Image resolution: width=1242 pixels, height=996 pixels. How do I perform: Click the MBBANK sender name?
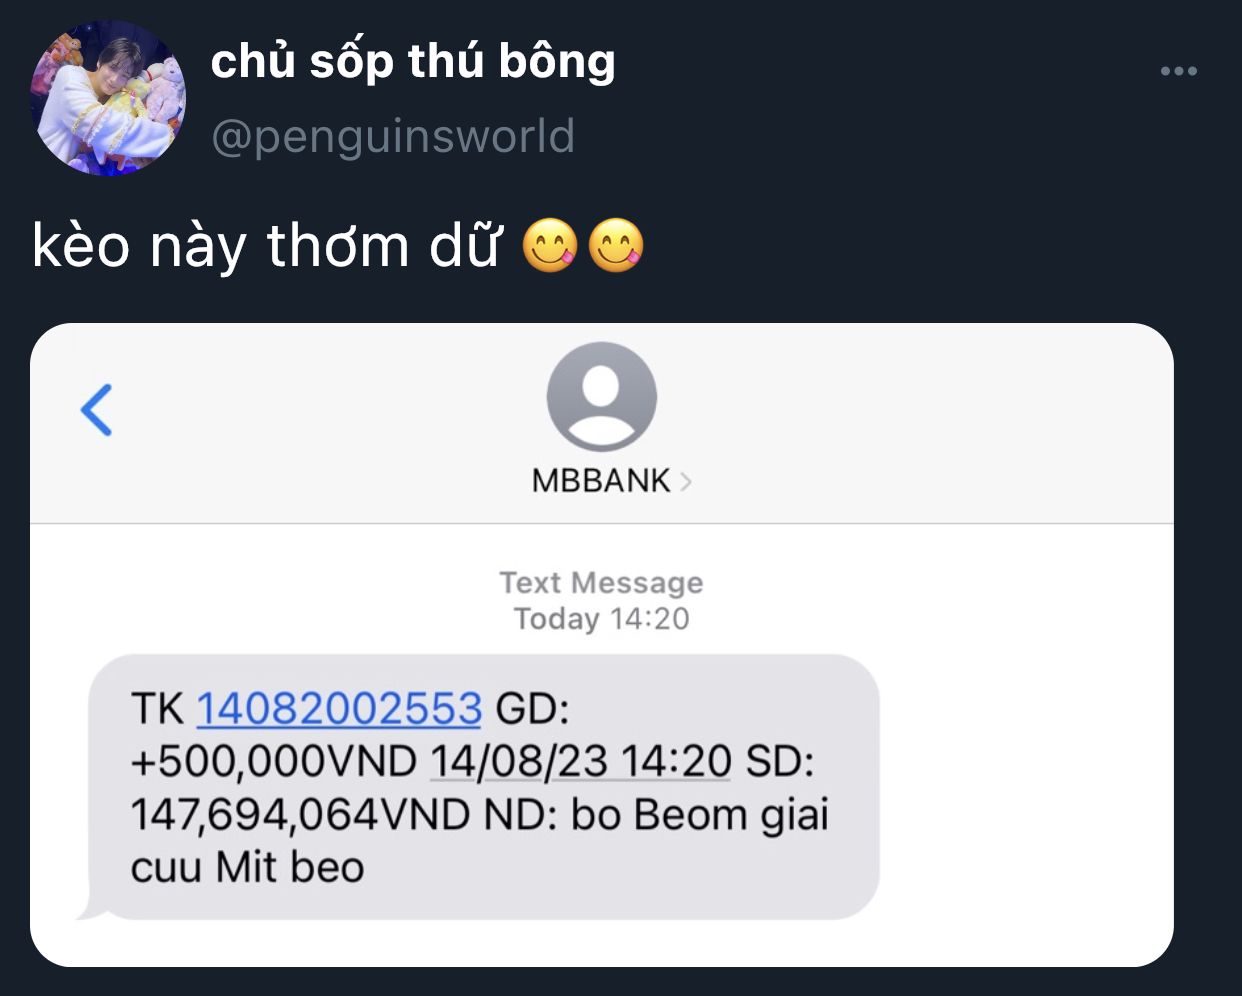pyautogui.click(x=601, y=481)
